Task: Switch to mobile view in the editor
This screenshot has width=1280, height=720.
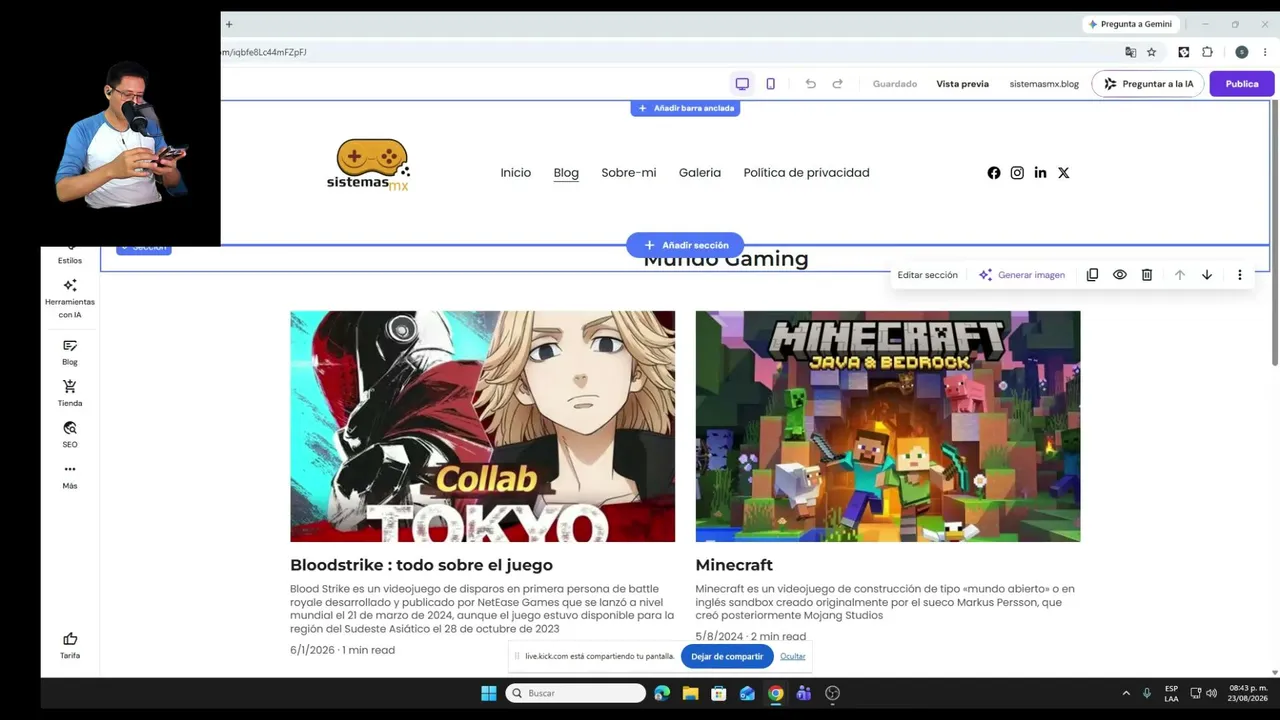Action: (770, 84)
